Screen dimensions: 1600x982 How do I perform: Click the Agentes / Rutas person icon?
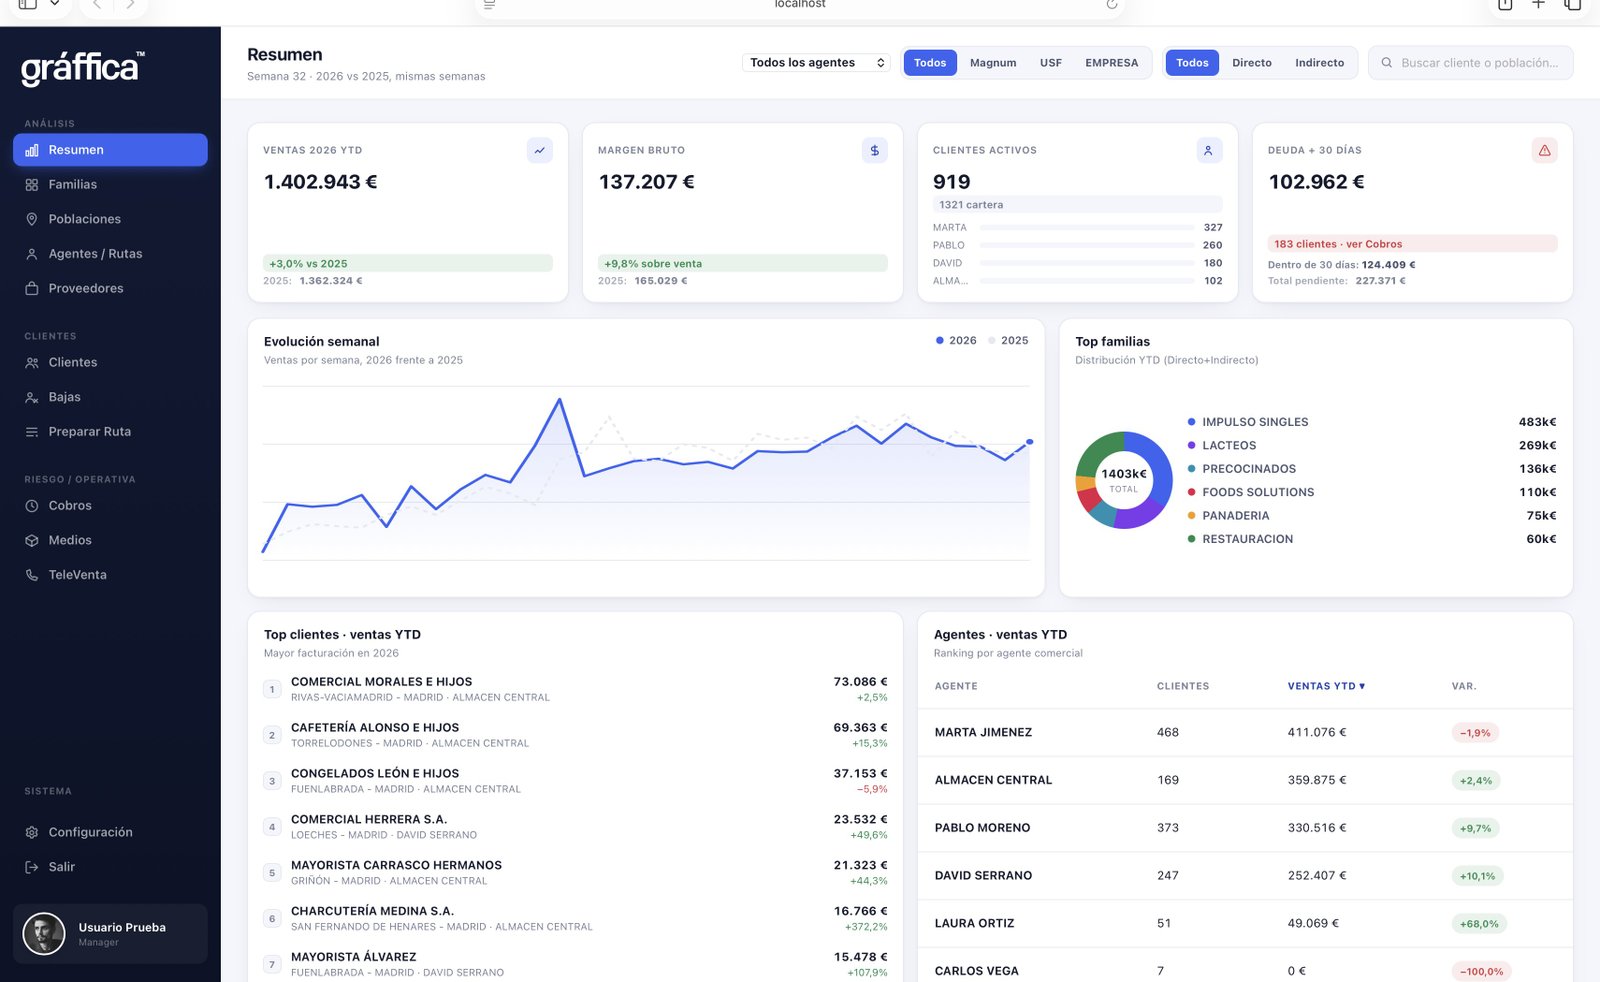(x=32, y=254)
